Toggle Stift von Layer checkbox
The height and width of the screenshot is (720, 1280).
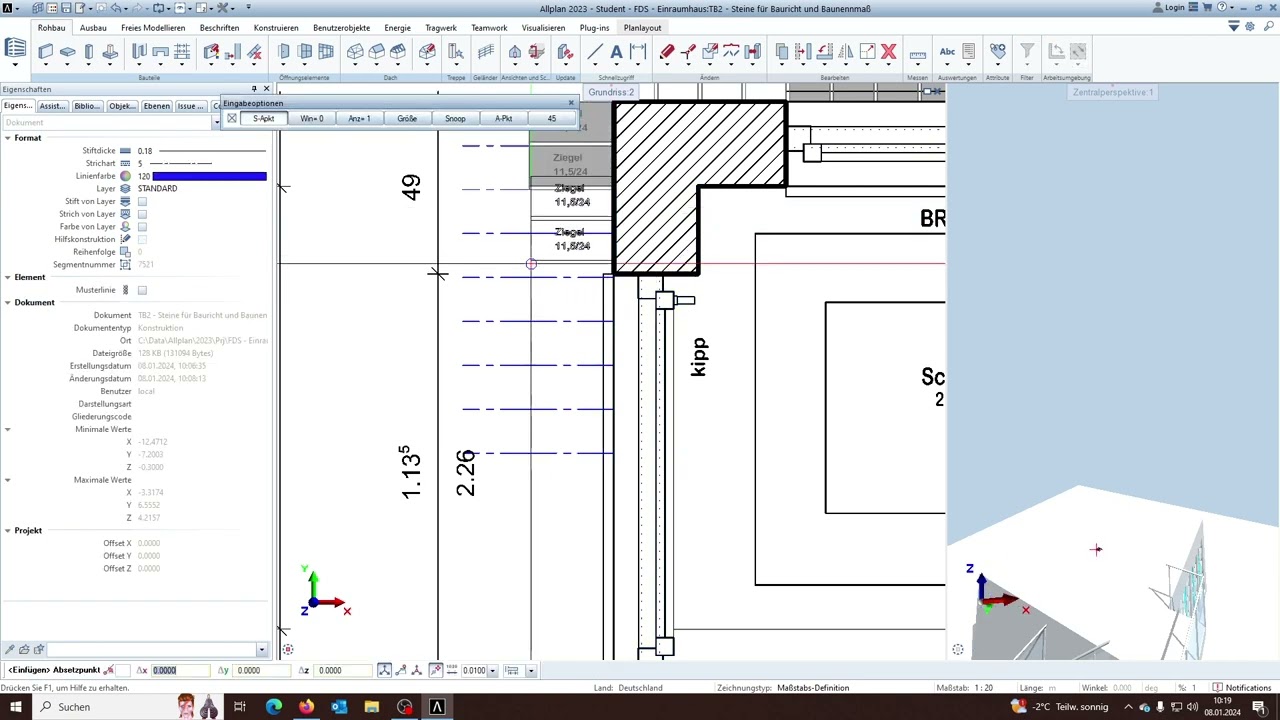click(142, 202)
